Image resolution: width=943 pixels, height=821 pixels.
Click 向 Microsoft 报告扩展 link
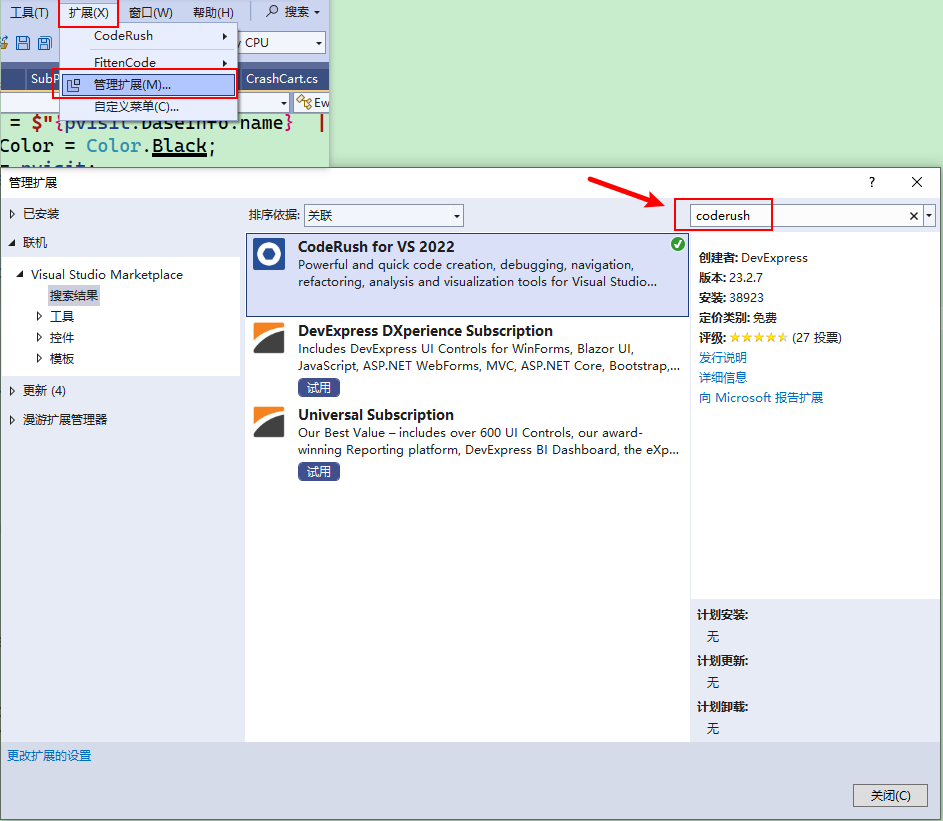click(x=761, y=398)
